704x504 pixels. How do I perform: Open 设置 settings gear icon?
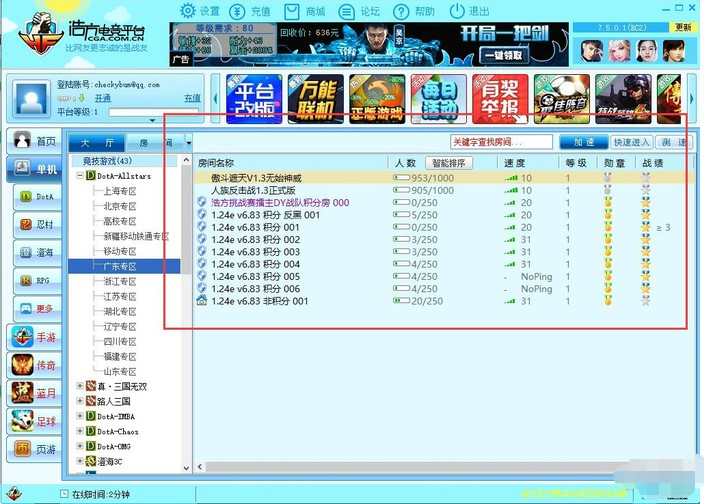(188, 11)
